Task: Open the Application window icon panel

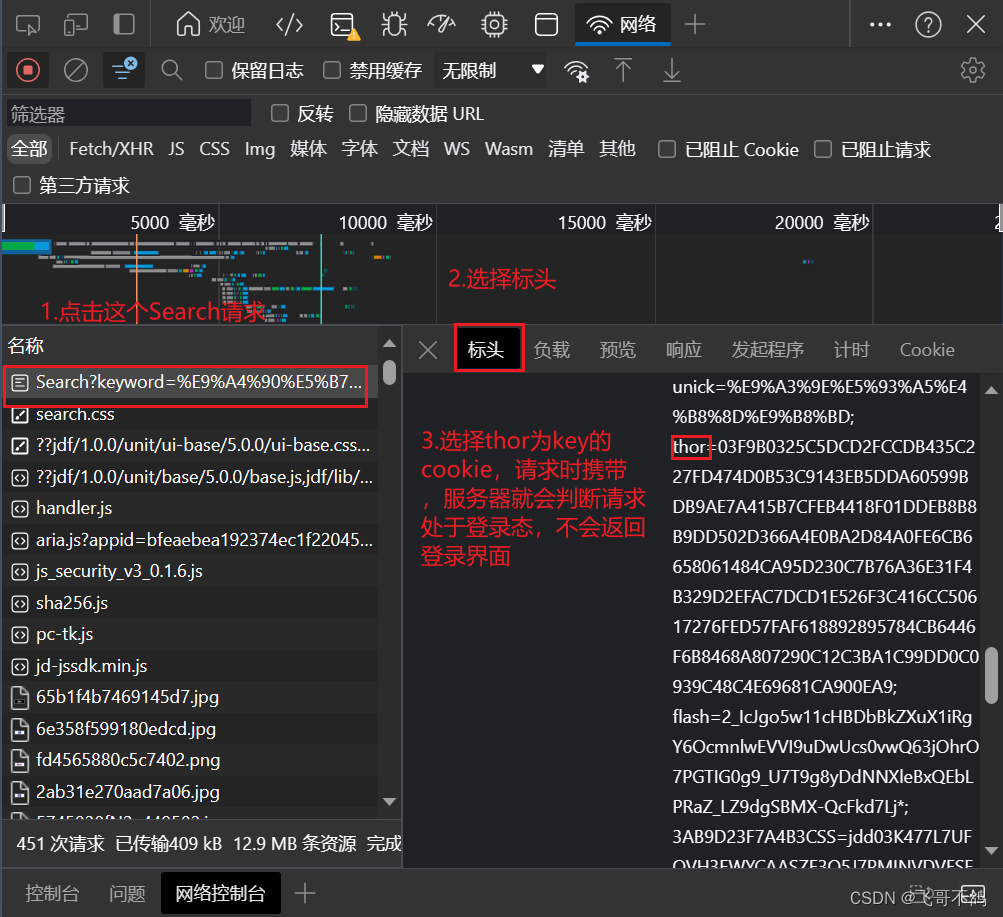Action: click(546, 25)
